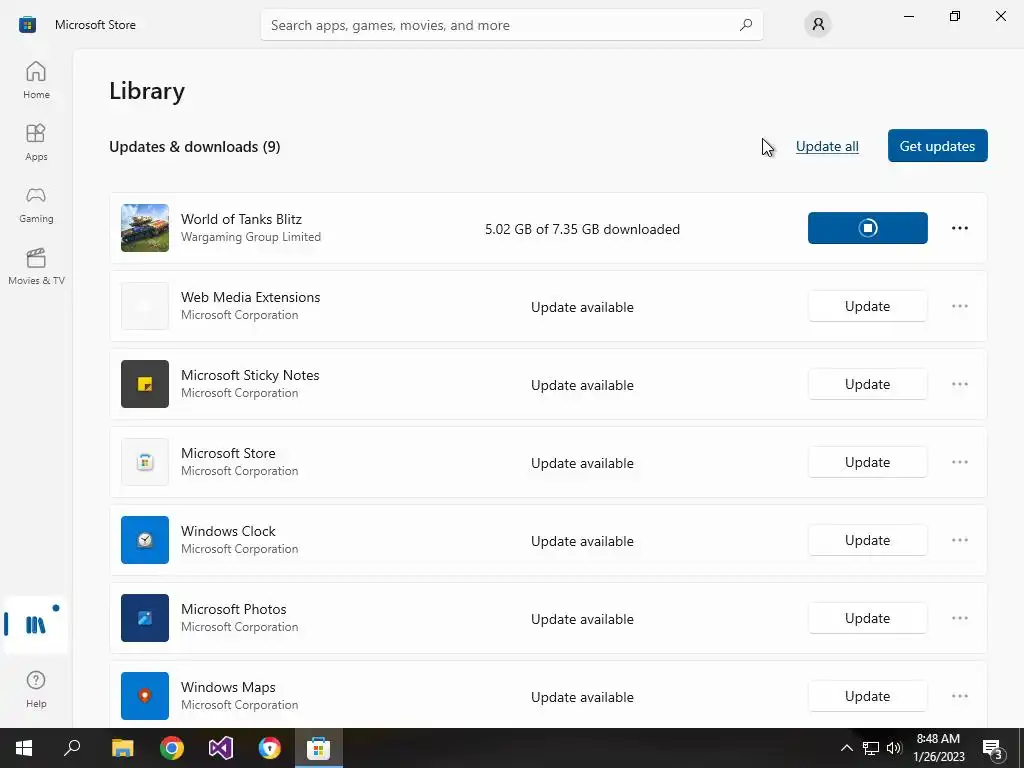
Task: Open more options for Windows Clock
Action: click(959, 540)
